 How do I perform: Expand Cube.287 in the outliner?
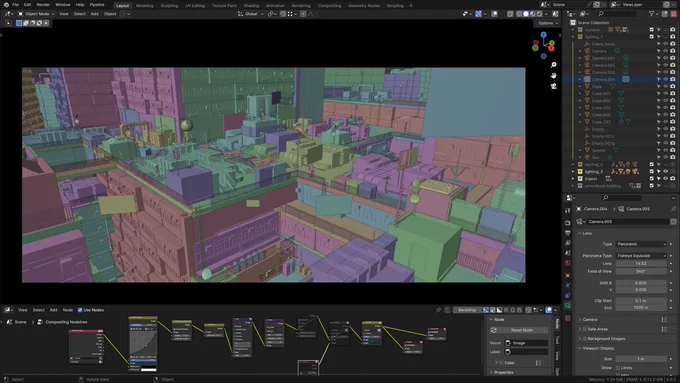[580, 122]
